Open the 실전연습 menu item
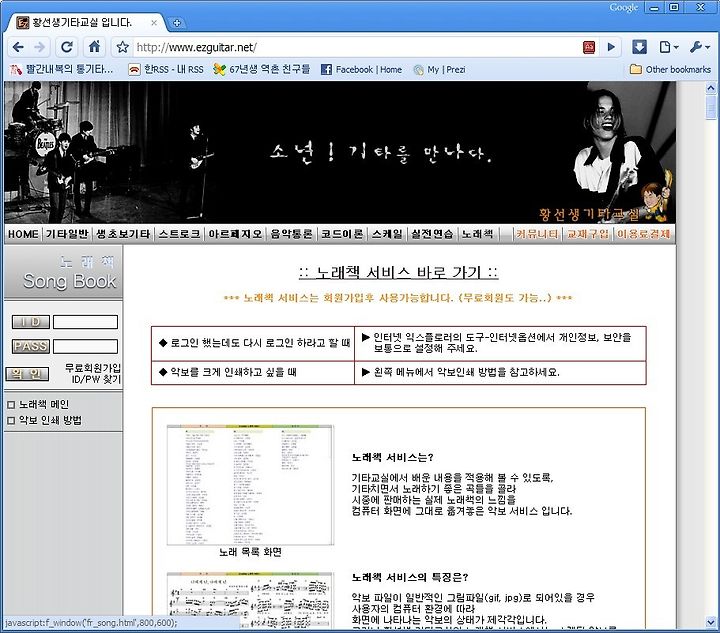720x633 pixels. (x=432, y=234)
